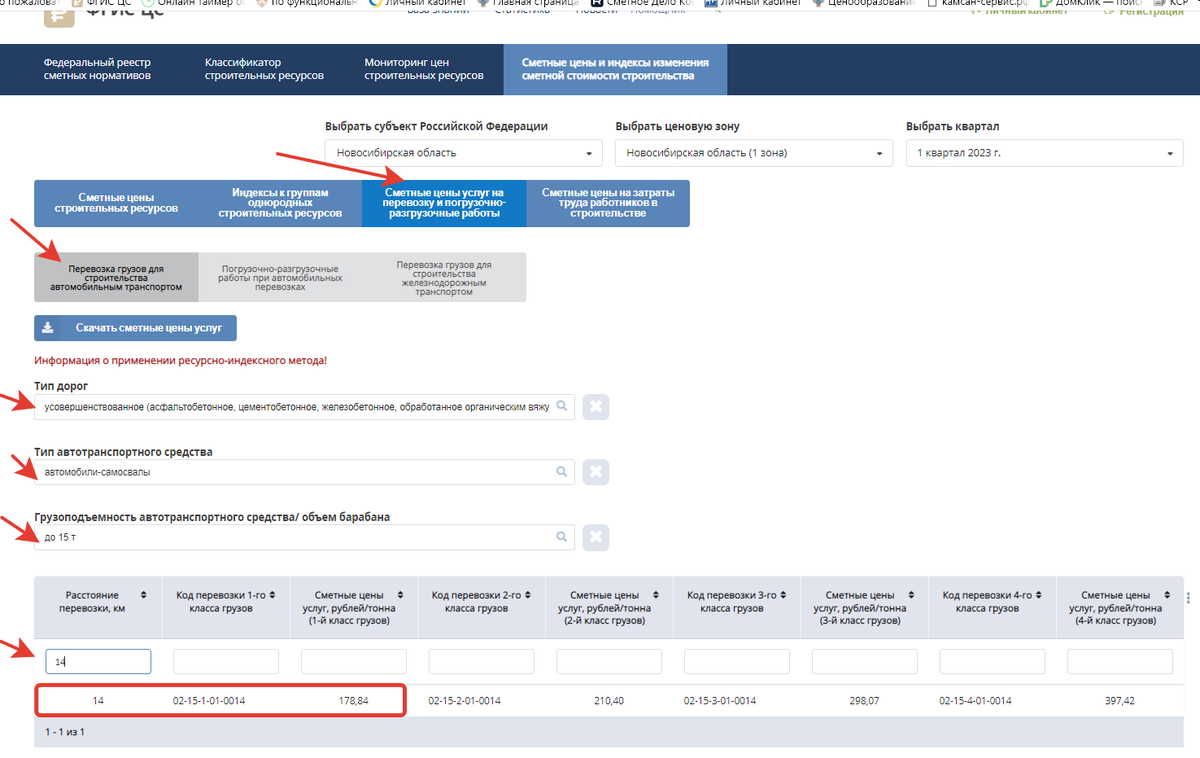Click Код перевозки 2-го класса filter field
Image resolution: width=1200 pixels, height=758 pixels.
(x=482, y=661)
